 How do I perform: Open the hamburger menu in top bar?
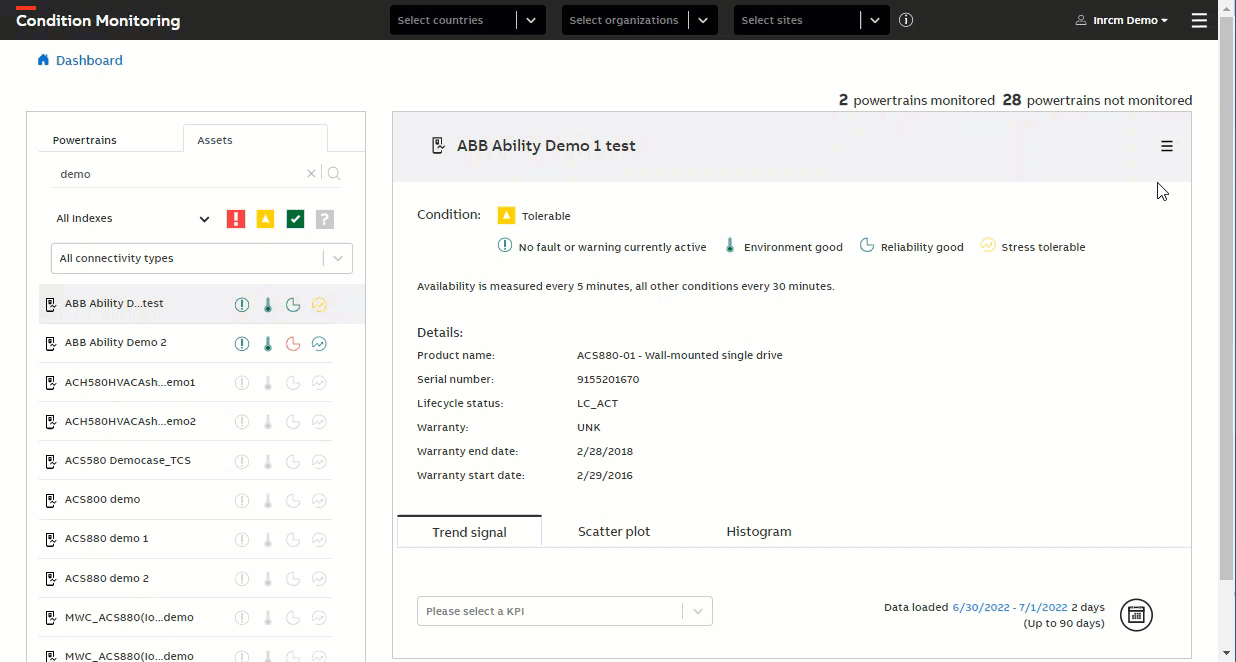tap(1199, 20)
